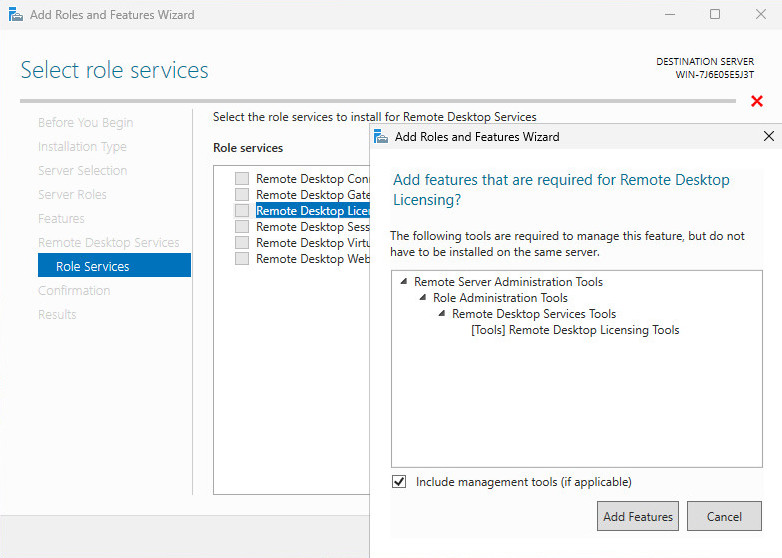The height and width of the screenshot is (558, 782).
Task: Close the main wizard window
Action: [761, 14]
